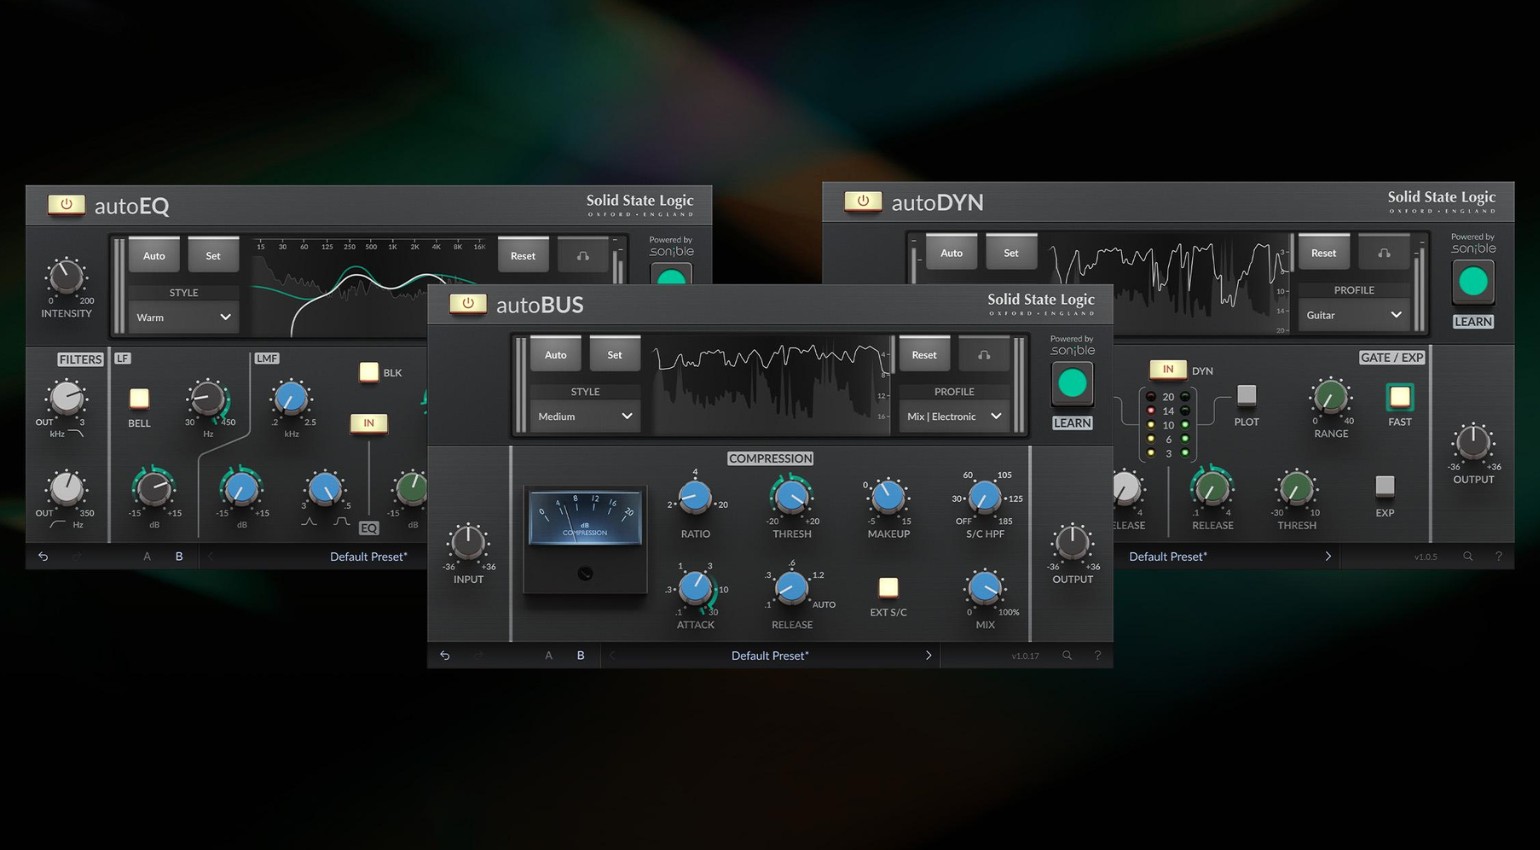Open the Mix | Electronic profile dropdown
1540x850 pixels.
point(953,416)
